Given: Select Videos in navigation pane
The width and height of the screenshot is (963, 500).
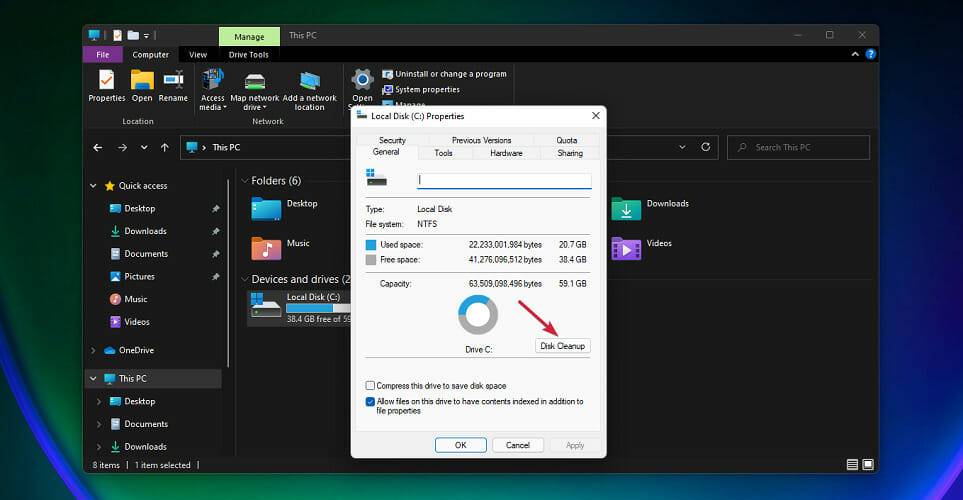Looking at the screenshot, I should pos(136,322).
